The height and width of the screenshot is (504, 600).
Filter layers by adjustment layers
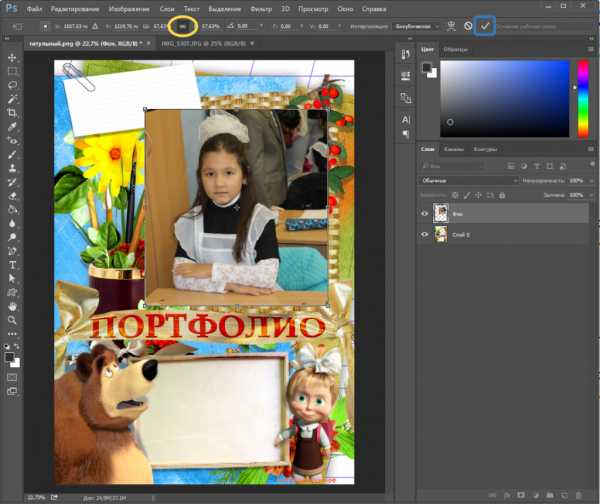(x=524, y=166)
